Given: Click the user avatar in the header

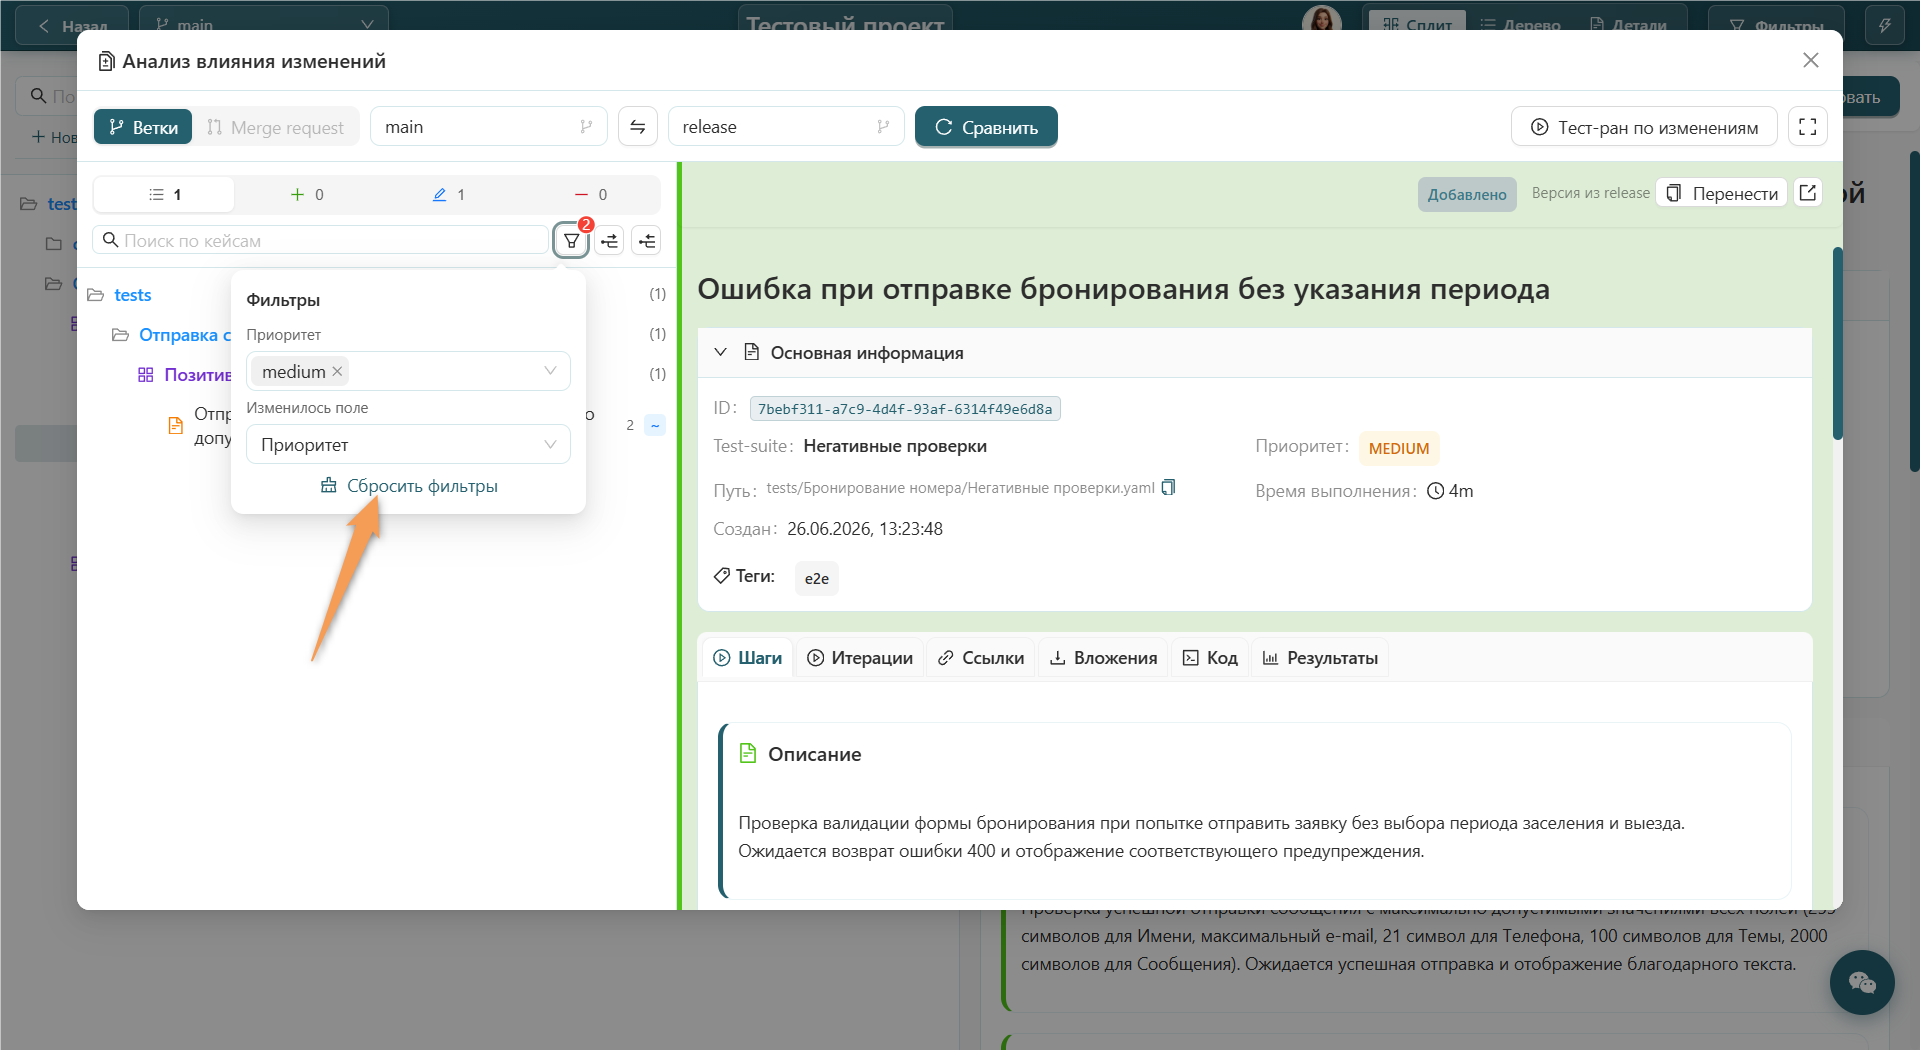Looking at the screenshot, I should pos(1321,20).
